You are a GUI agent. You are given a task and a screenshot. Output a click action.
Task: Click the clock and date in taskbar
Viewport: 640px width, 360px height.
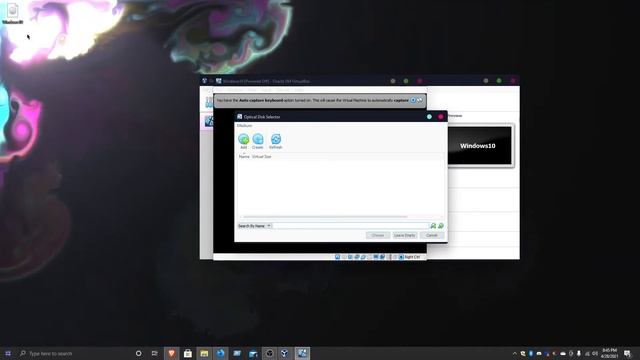pyautogui.click(x=609, y=353)
